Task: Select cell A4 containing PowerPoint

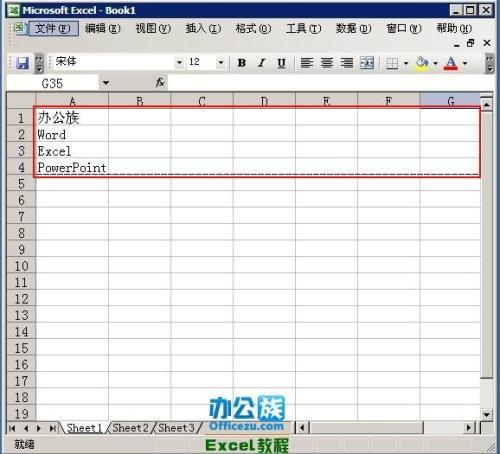Action: (x=72, y=167)
